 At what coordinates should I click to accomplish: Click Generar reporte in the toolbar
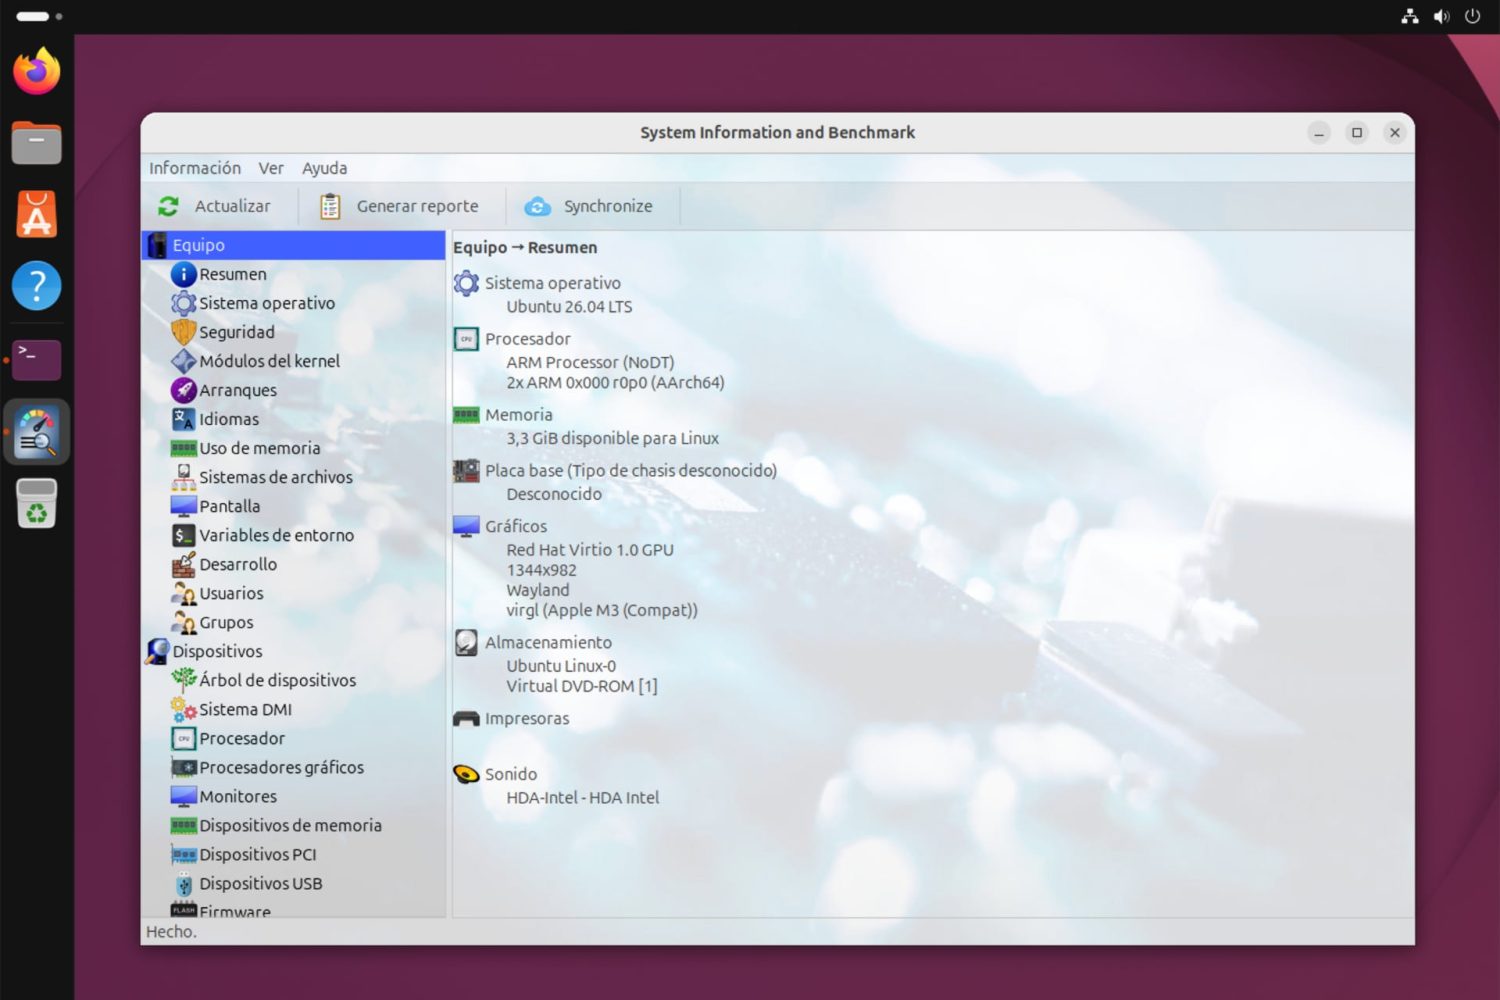point(400,206)
